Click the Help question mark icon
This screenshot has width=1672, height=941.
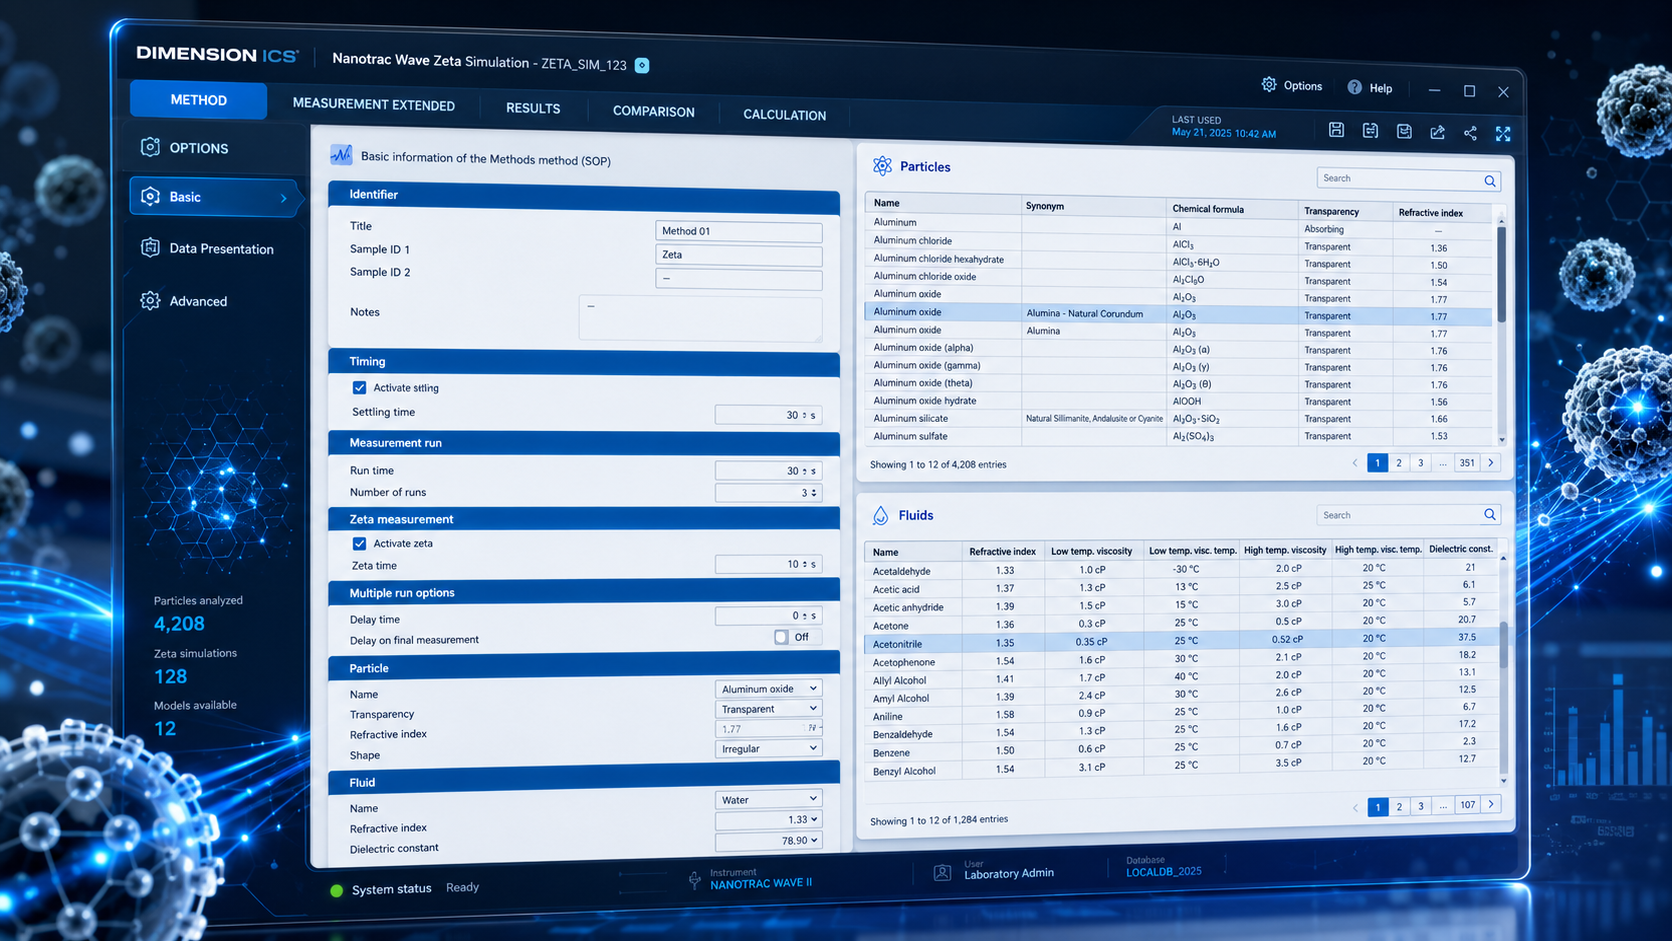pos(1354,87)
